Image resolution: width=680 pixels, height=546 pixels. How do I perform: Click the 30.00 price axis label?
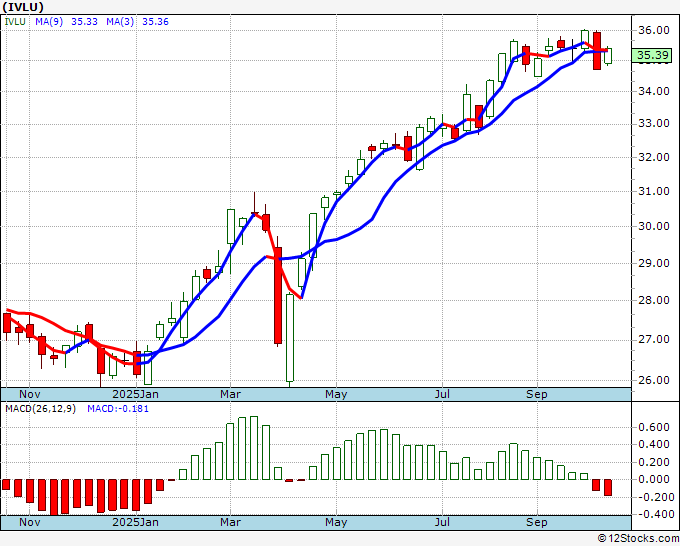click(x=653, y=226)
